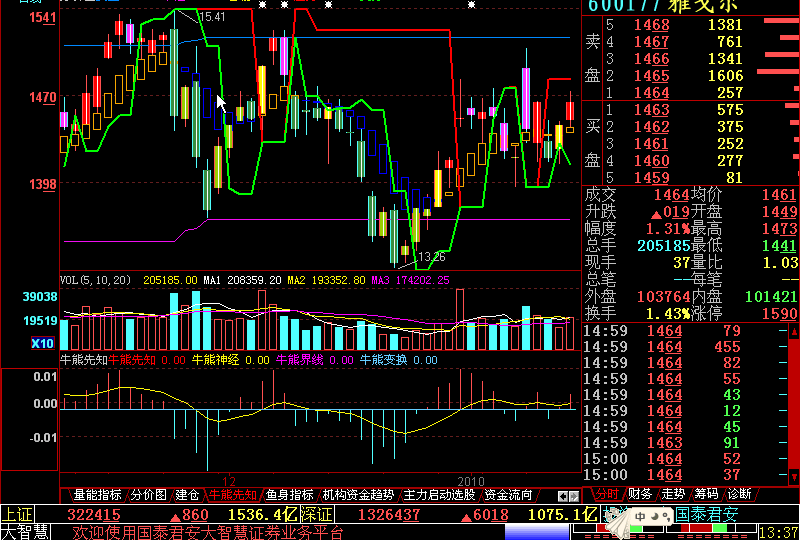Click the tick row with volume 455

point(686,347)
